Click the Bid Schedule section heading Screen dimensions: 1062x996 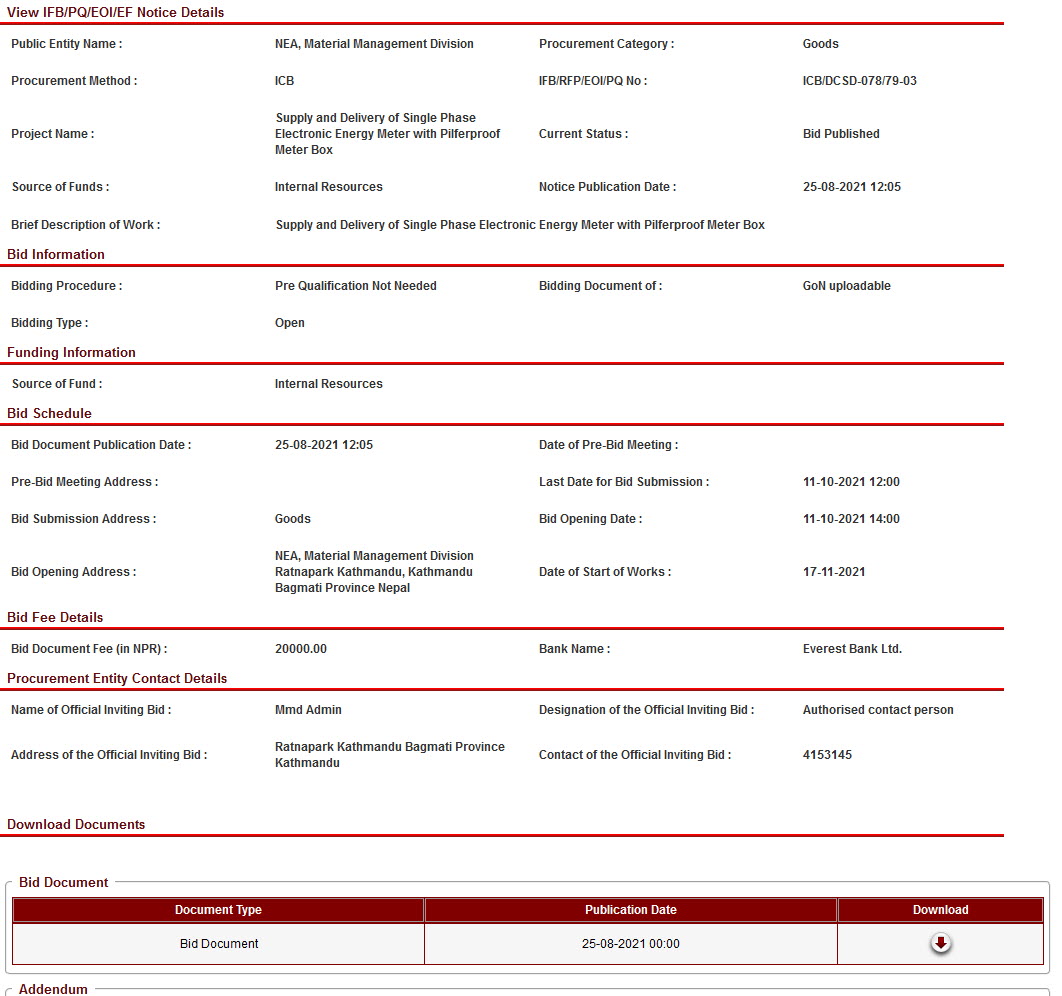(x=49, y=413)
